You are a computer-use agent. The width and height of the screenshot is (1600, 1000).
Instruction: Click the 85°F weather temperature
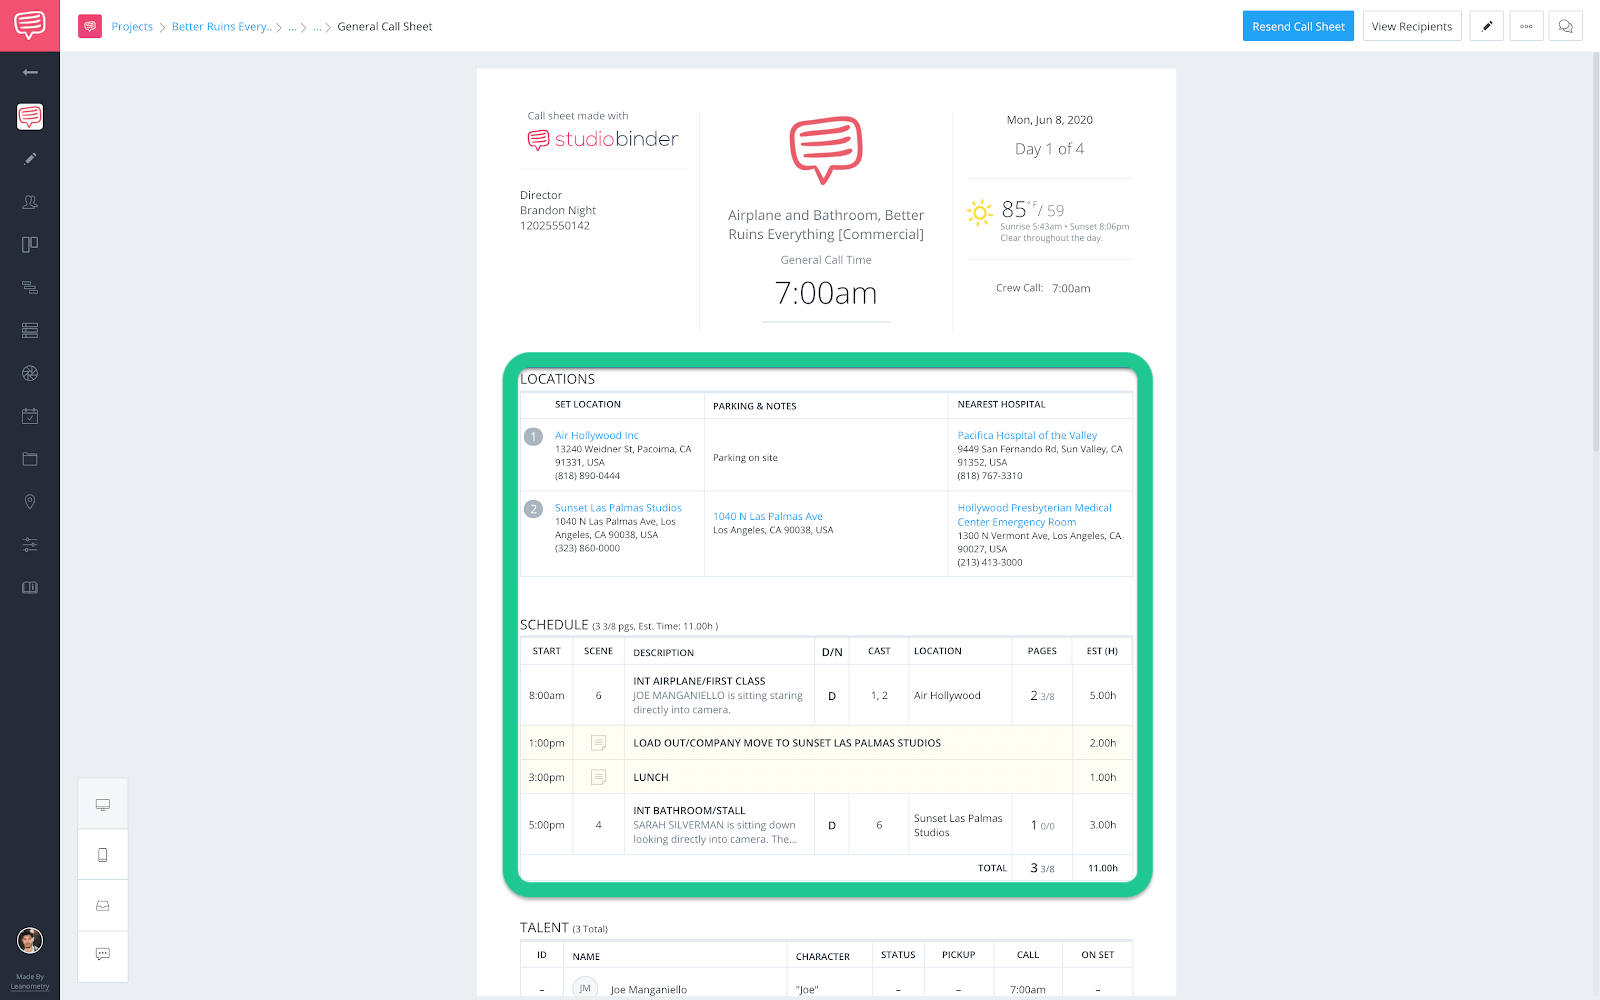click(1018, 209)
